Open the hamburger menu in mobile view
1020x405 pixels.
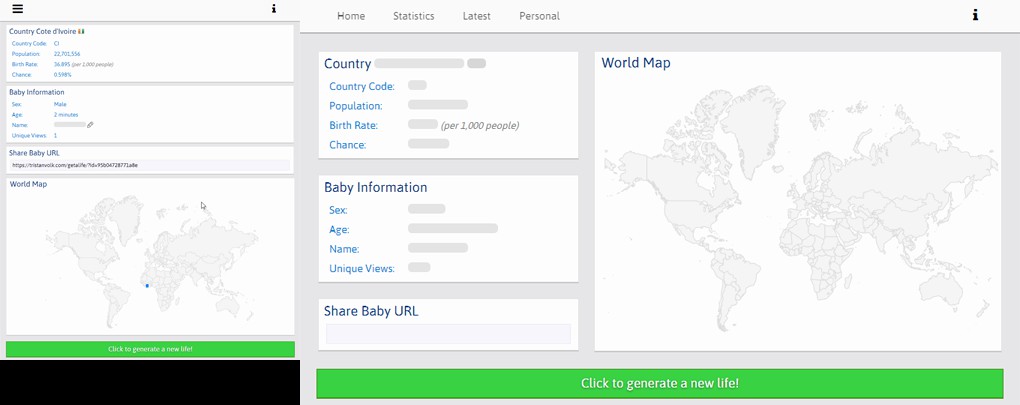point(17,9)
